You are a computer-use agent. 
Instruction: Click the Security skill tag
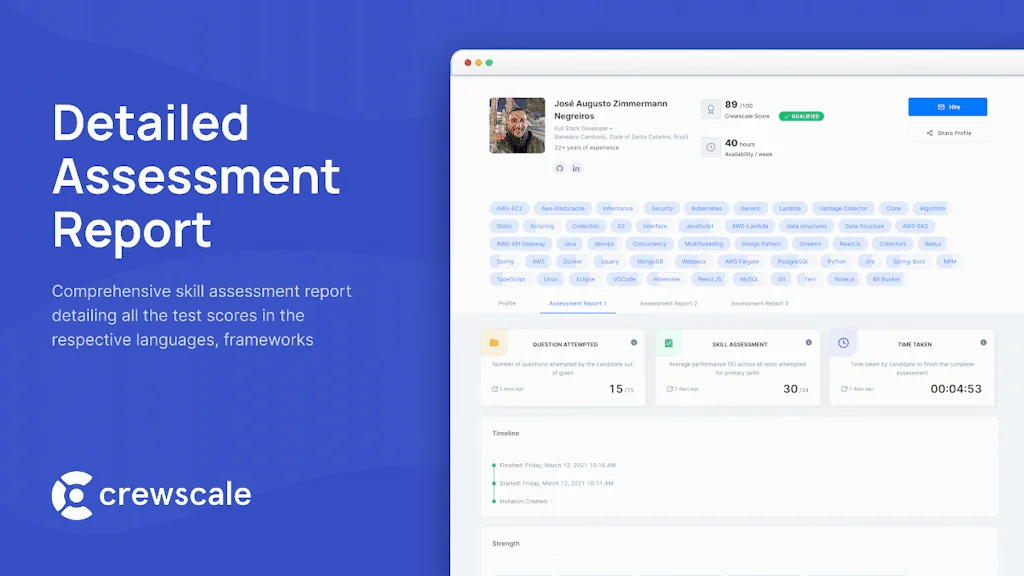(662, 208)
